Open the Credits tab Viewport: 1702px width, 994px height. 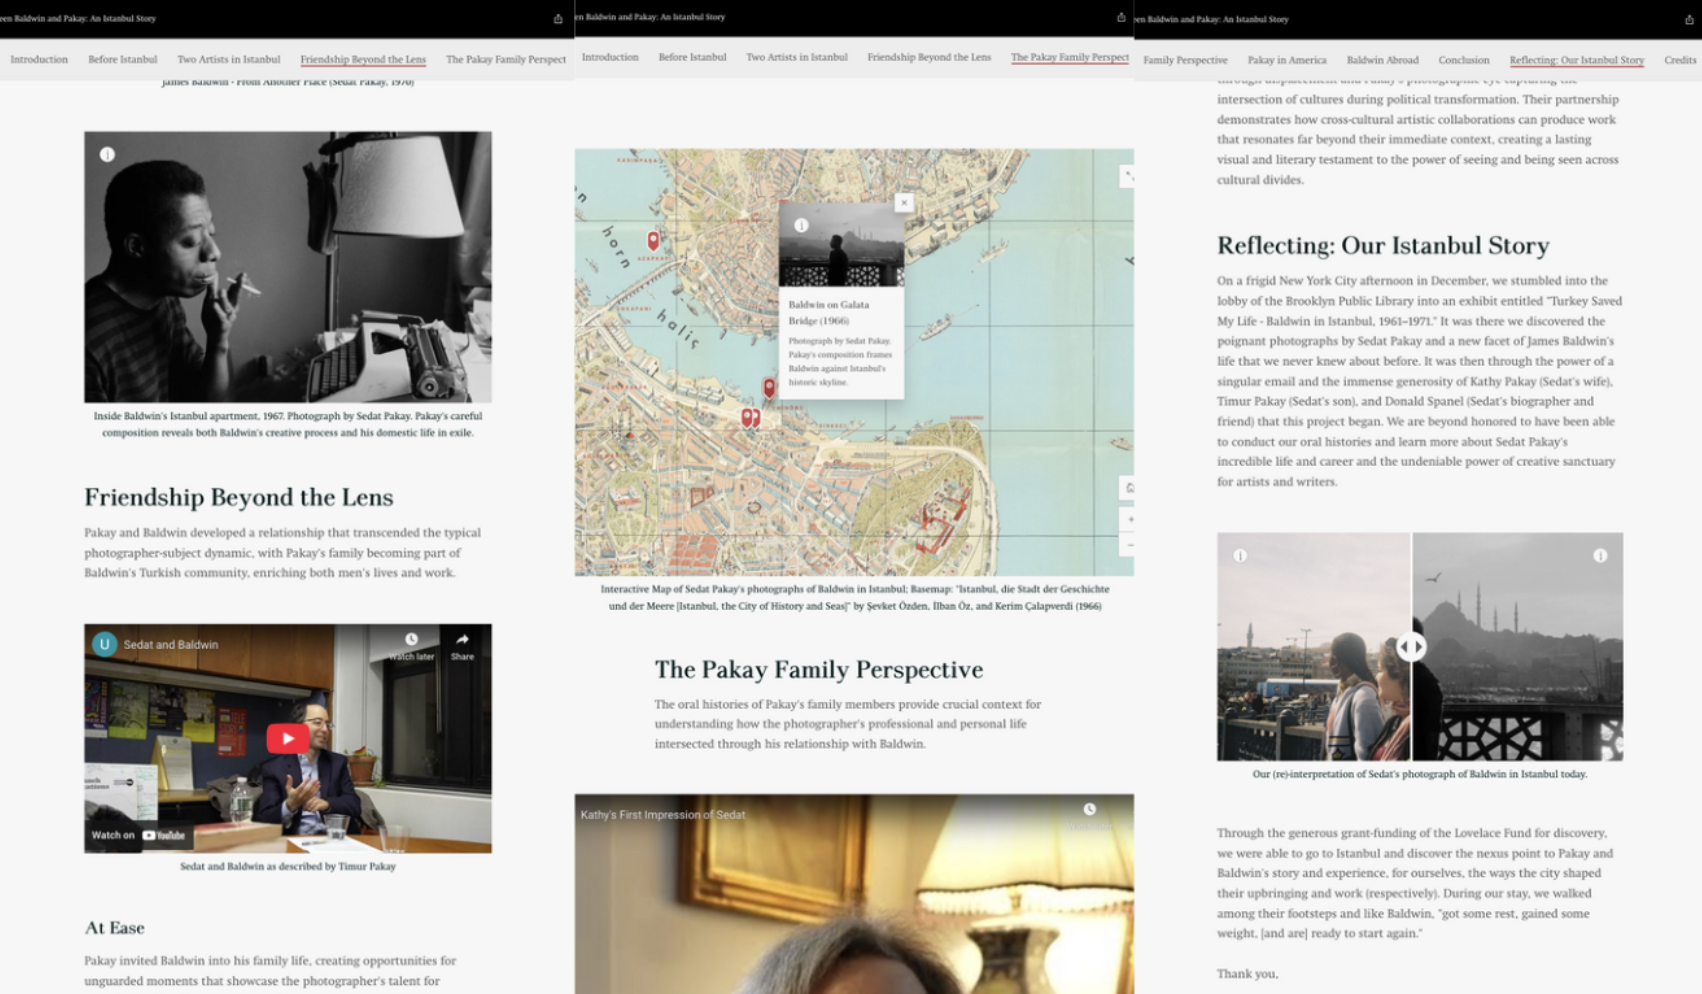(1680, 60)
